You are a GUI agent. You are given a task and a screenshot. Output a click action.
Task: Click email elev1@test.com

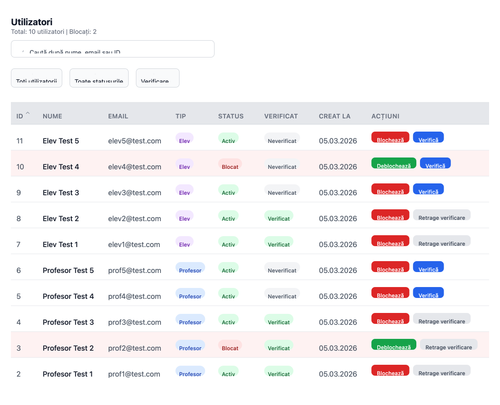click(x=134, y=245)
